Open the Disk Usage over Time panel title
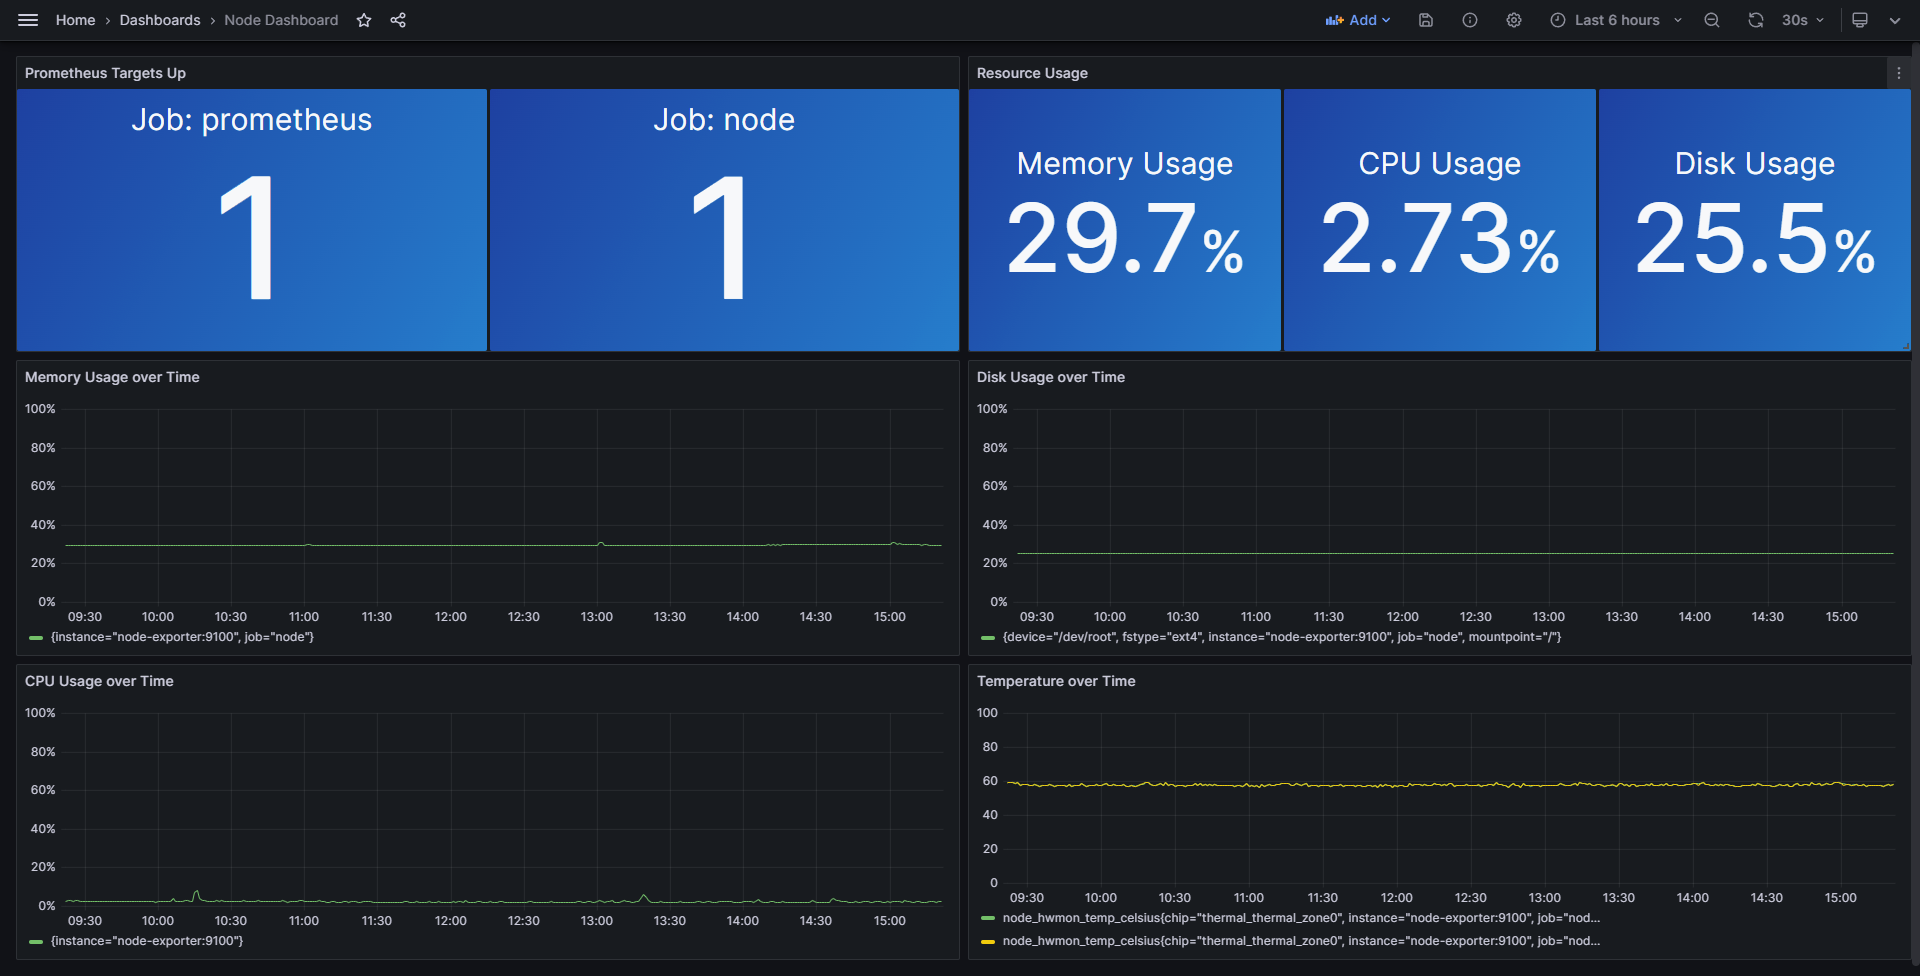This screenshot has width=1920, height=976. [1051, 377]
